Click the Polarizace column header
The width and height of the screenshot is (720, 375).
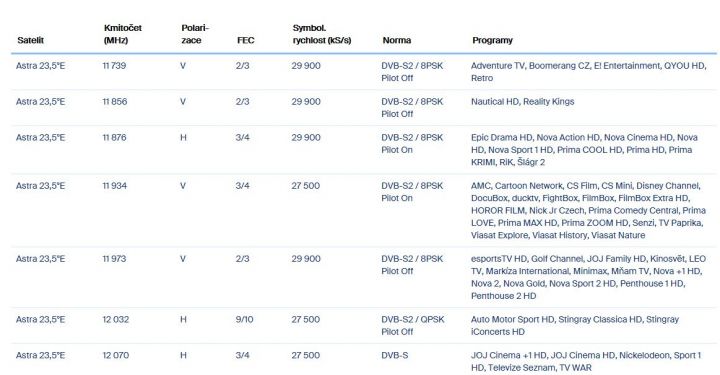pyautogui.click(x=195, y=34)
